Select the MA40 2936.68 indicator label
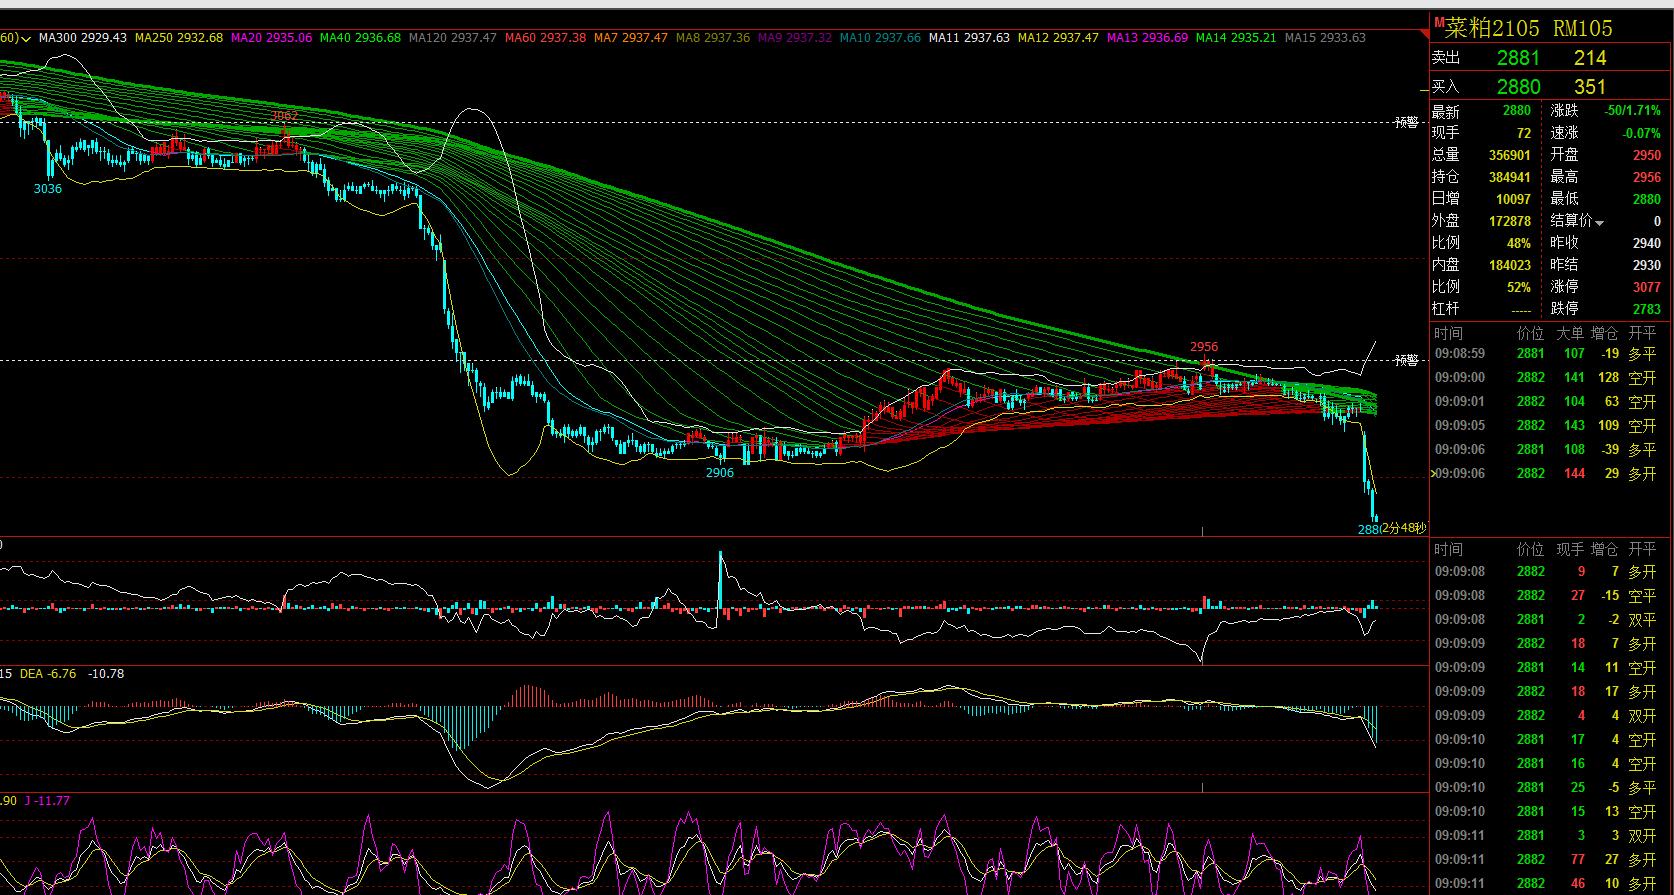Screen dimensions: 1674x895 (360, 38)
